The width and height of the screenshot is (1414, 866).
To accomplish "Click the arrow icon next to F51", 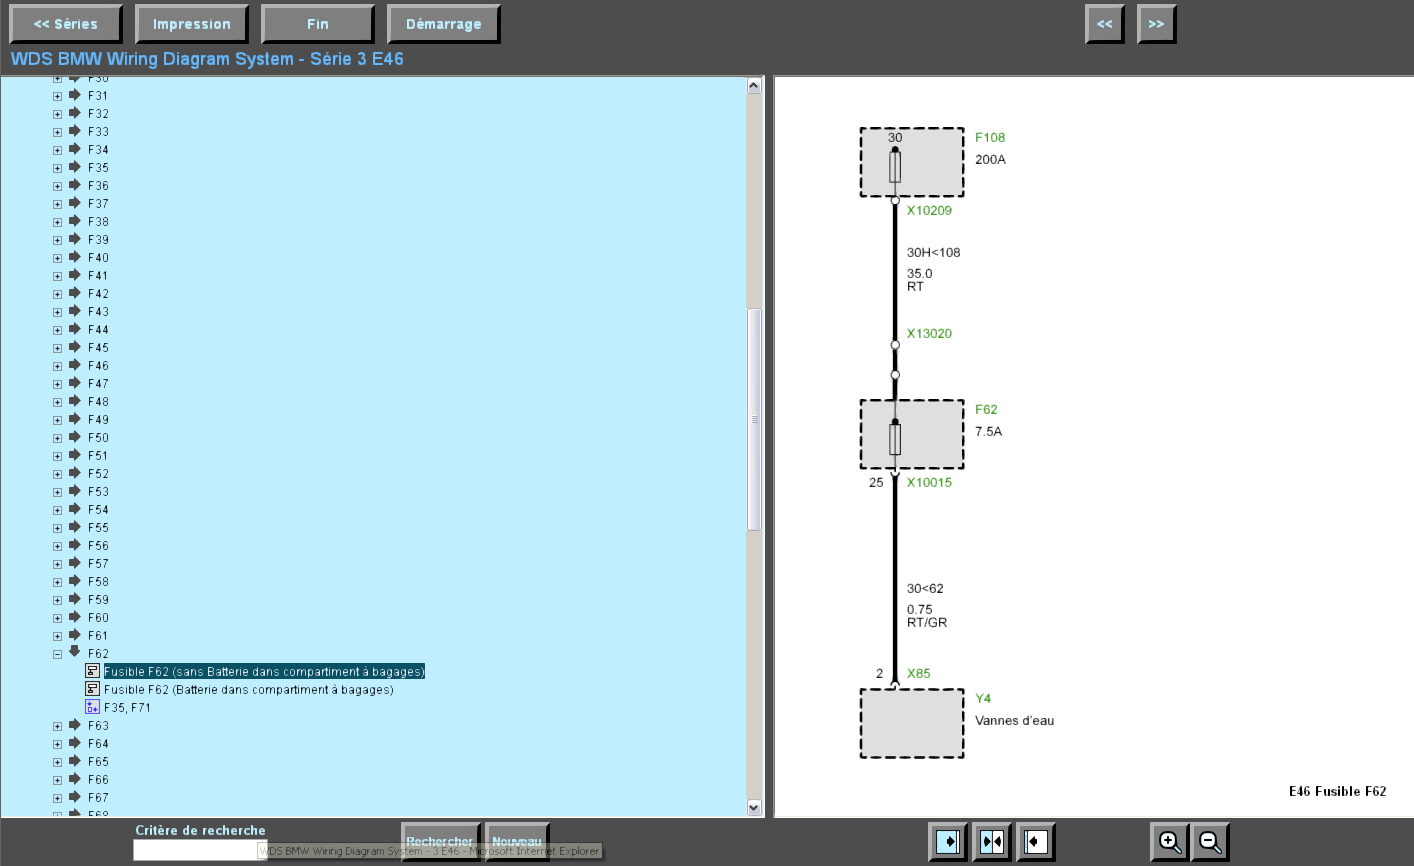I will coord(74,455).
